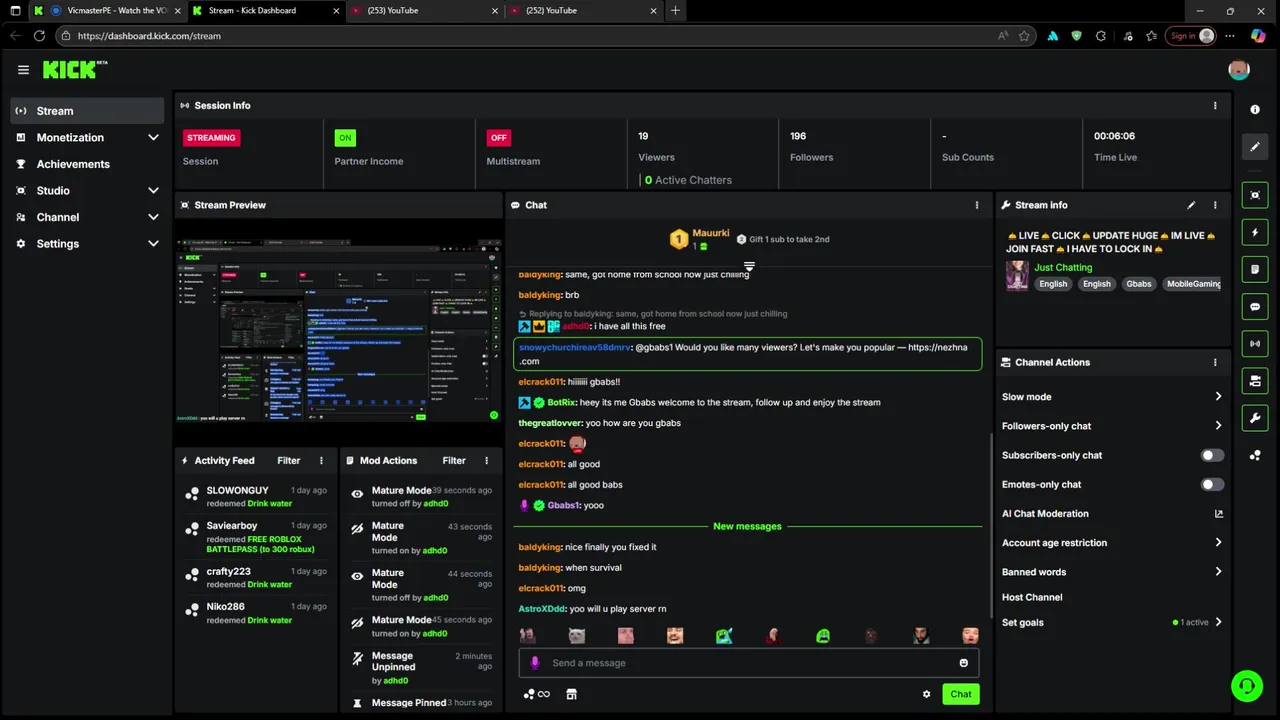Click the Send a message input field
This screenshot has width=1280, height=720.
tap(748, 663)
